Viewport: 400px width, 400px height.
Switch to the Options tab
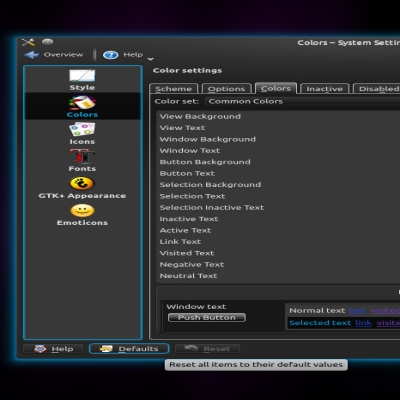[x=227, y=89]
